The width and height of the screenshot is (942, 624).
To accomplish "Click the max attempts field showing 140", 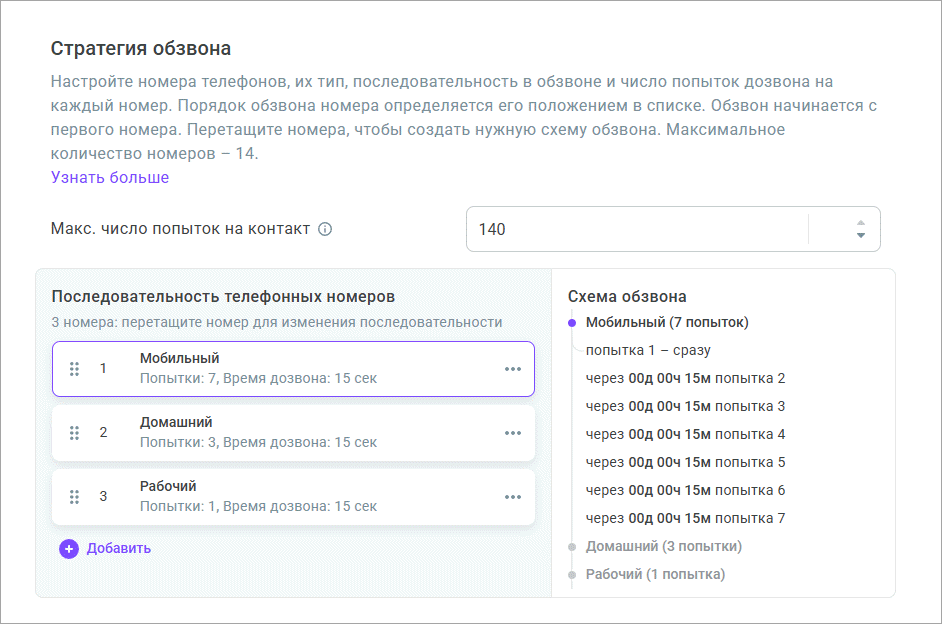I will [635, 229].
